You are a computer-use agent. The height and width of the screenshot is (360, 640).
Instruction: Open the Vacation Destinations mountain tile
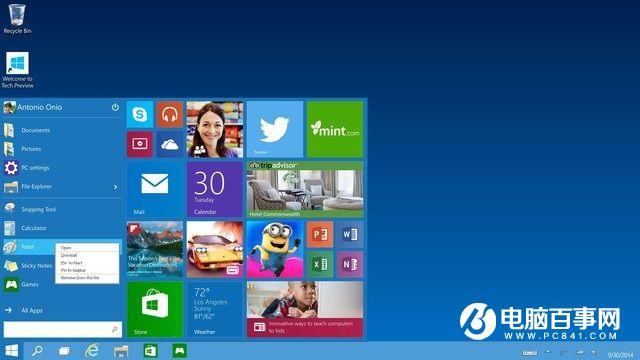(x=155, y=249)
